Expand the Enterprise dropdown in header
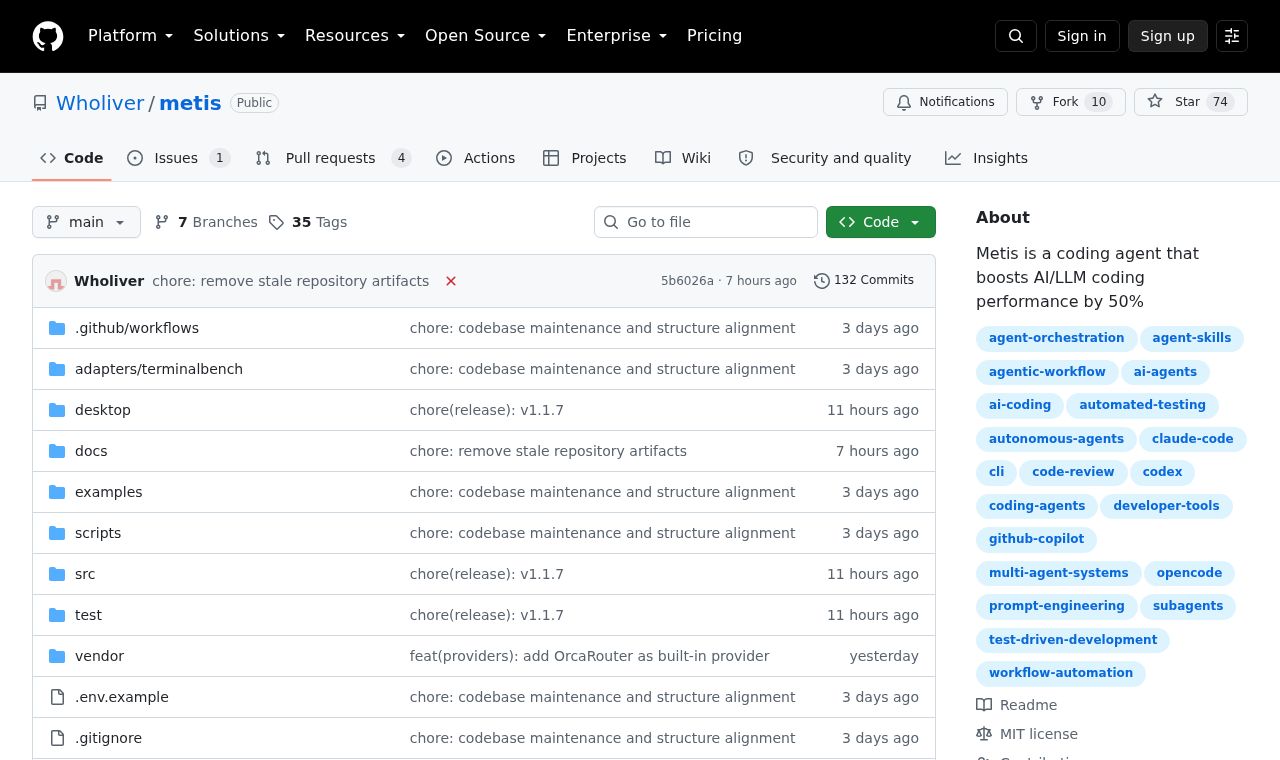The image size is (1280, 760). coord(617,36)
